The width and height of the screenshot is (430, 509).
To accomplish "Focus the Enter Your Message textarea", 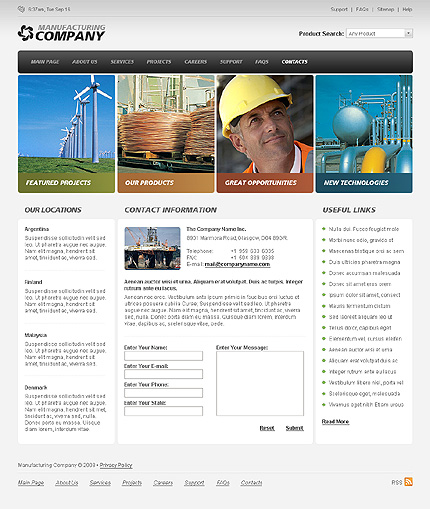I will coord(260,383).
